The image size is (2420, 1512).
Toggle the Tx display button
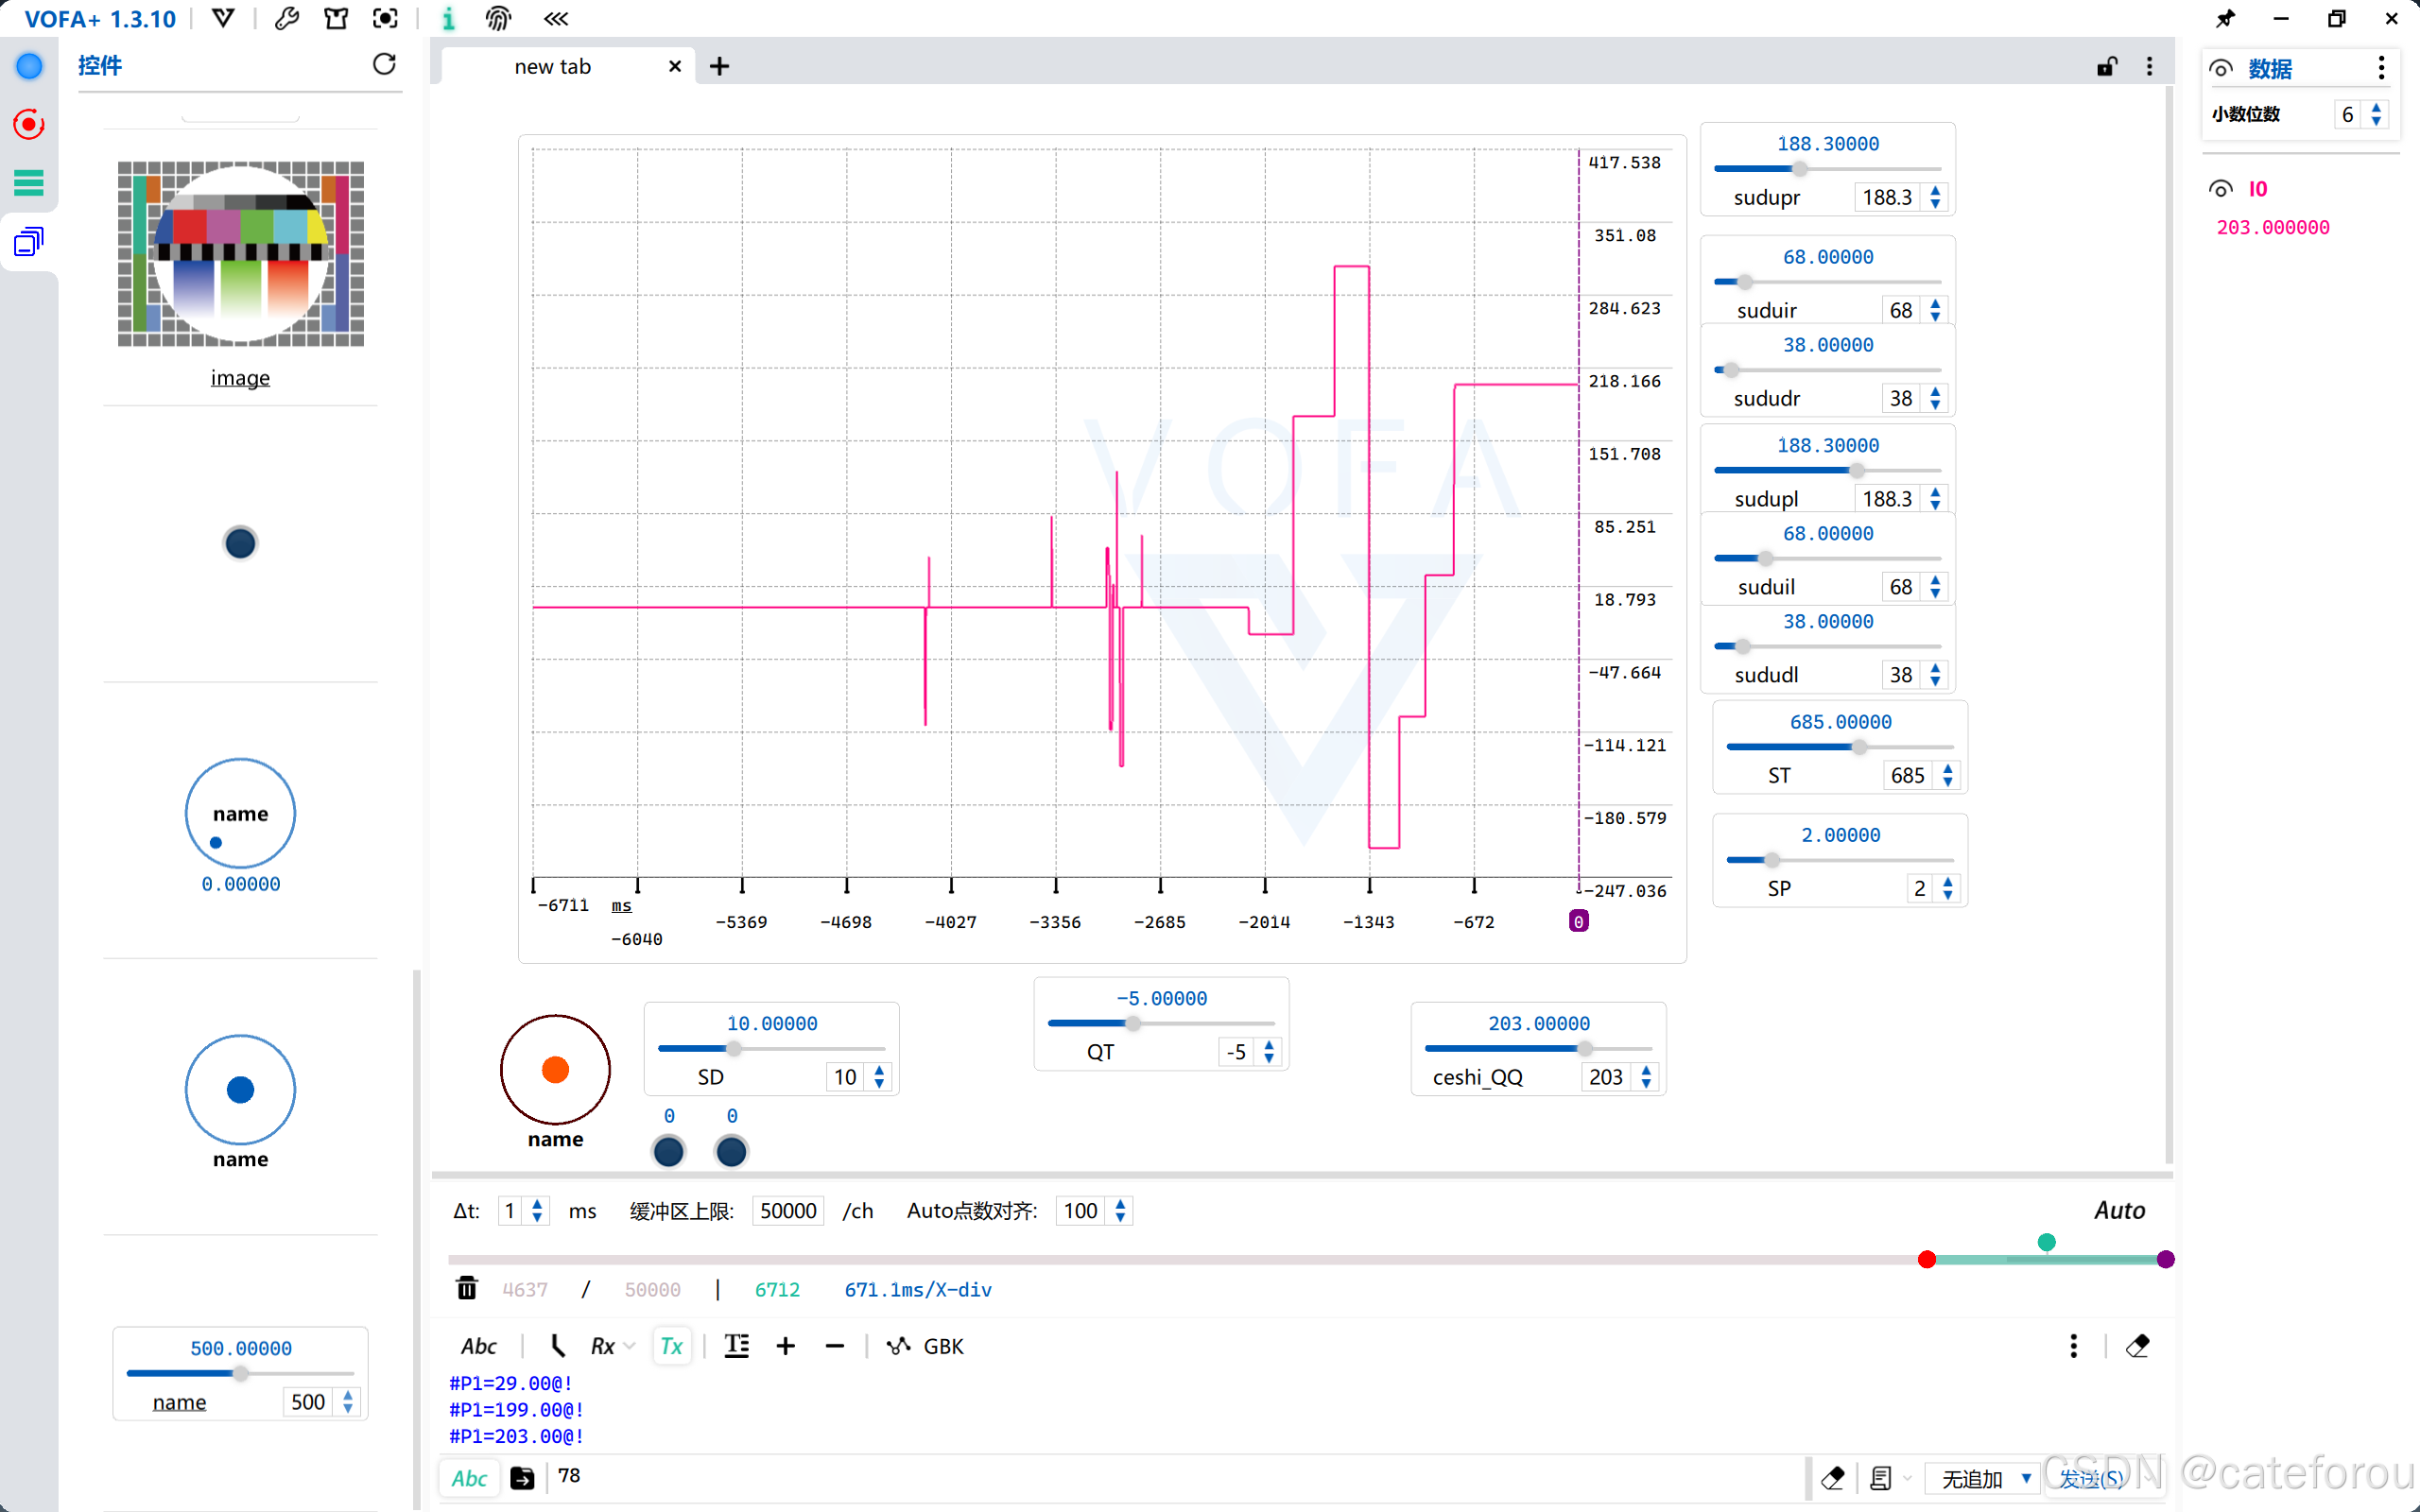[671, 1346]
